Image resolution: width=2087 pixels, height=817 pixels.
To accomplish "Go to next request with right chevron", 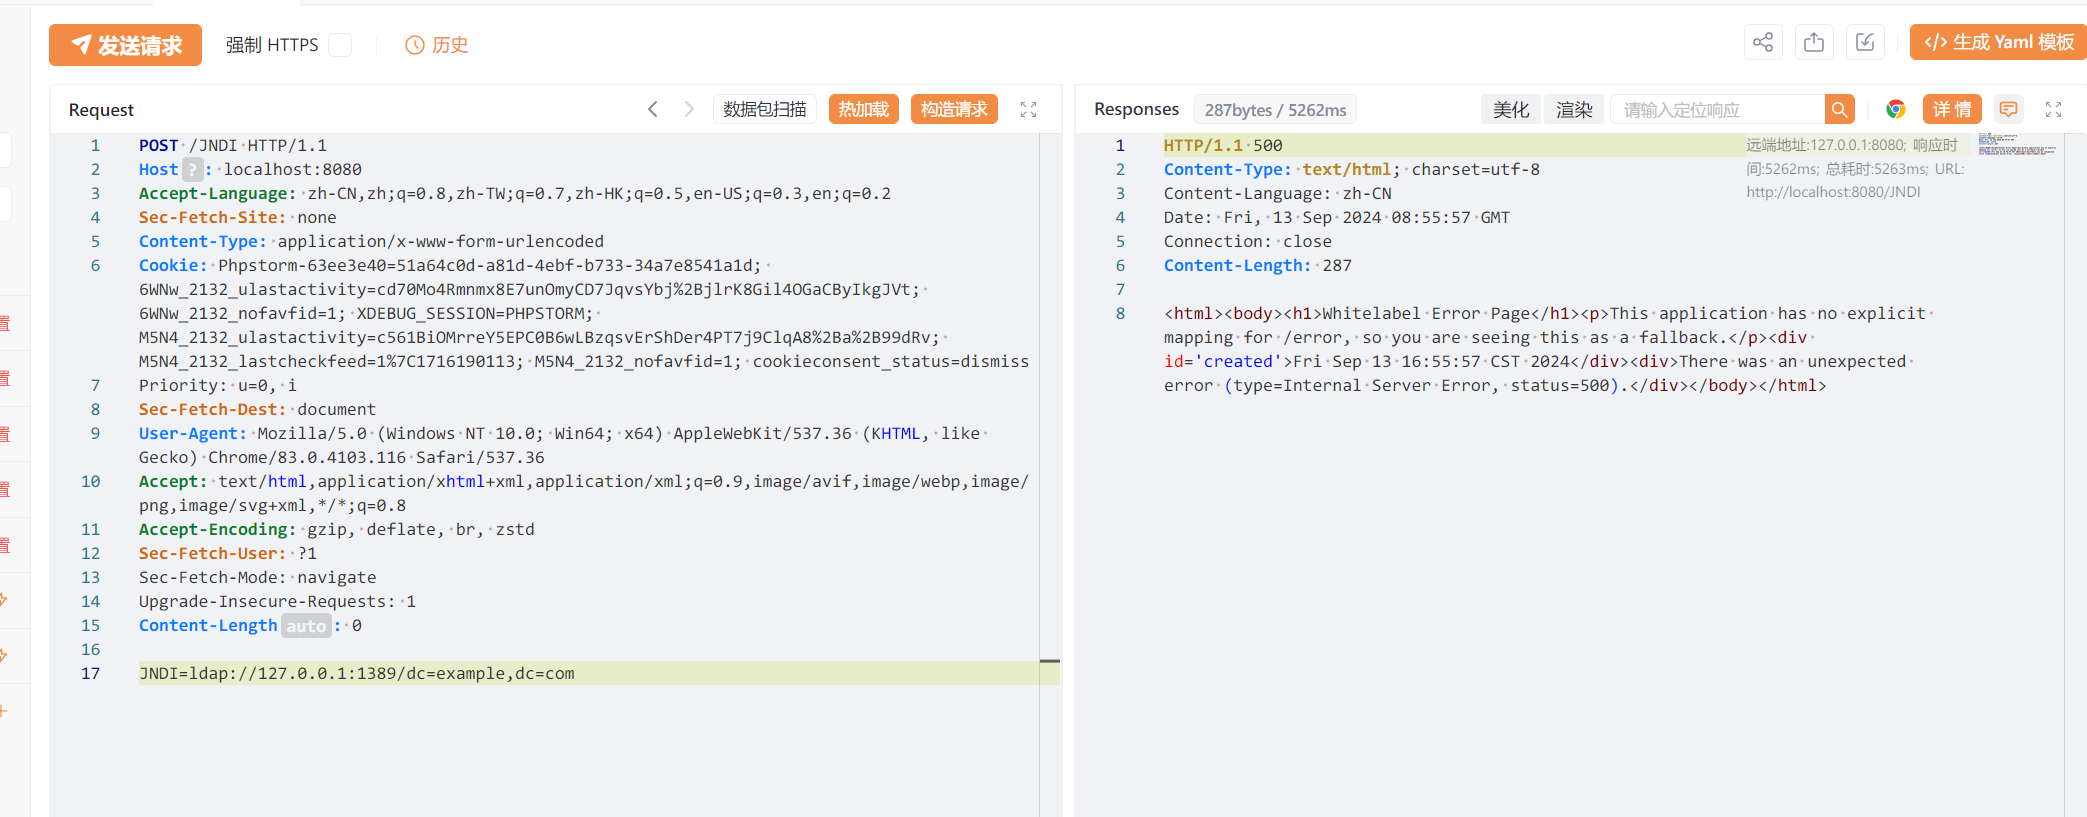I will [x=689, y=109].
